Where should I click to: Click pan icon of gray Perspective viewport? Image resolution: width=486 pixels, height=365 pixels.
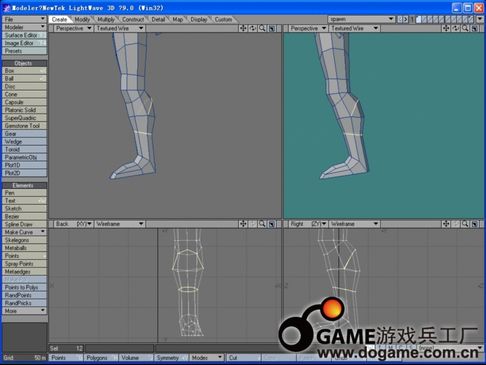[243, 28]
